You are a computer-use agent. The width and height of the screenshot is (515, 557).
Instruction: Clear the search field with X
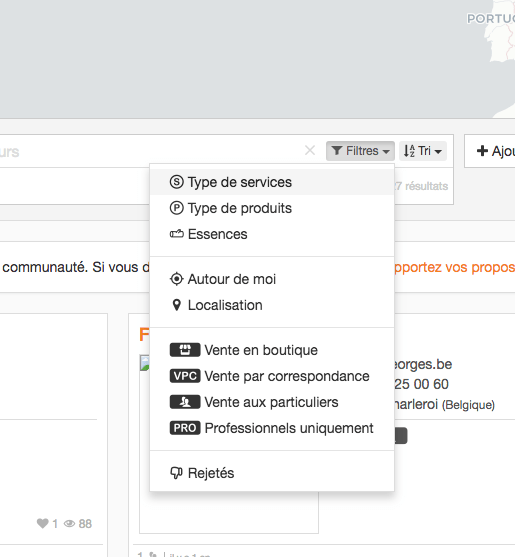(x=310, y=151)
